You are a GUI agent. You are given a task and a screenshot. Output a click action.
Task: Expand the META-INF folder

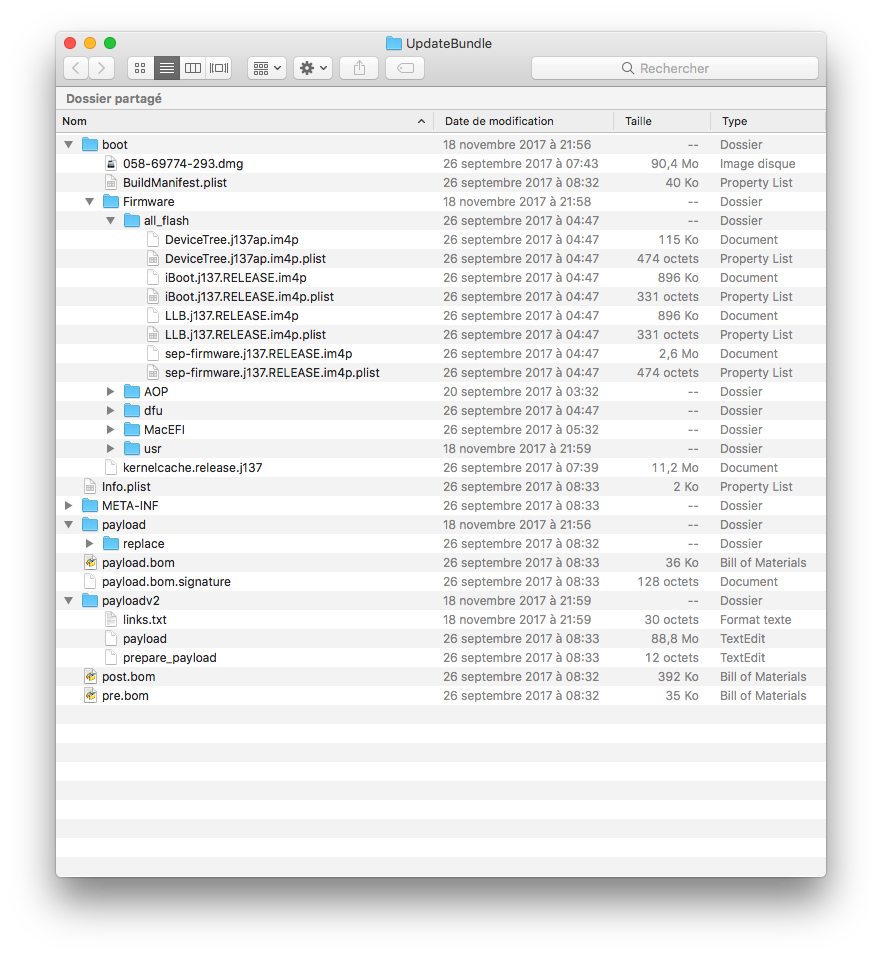(69, 506)
